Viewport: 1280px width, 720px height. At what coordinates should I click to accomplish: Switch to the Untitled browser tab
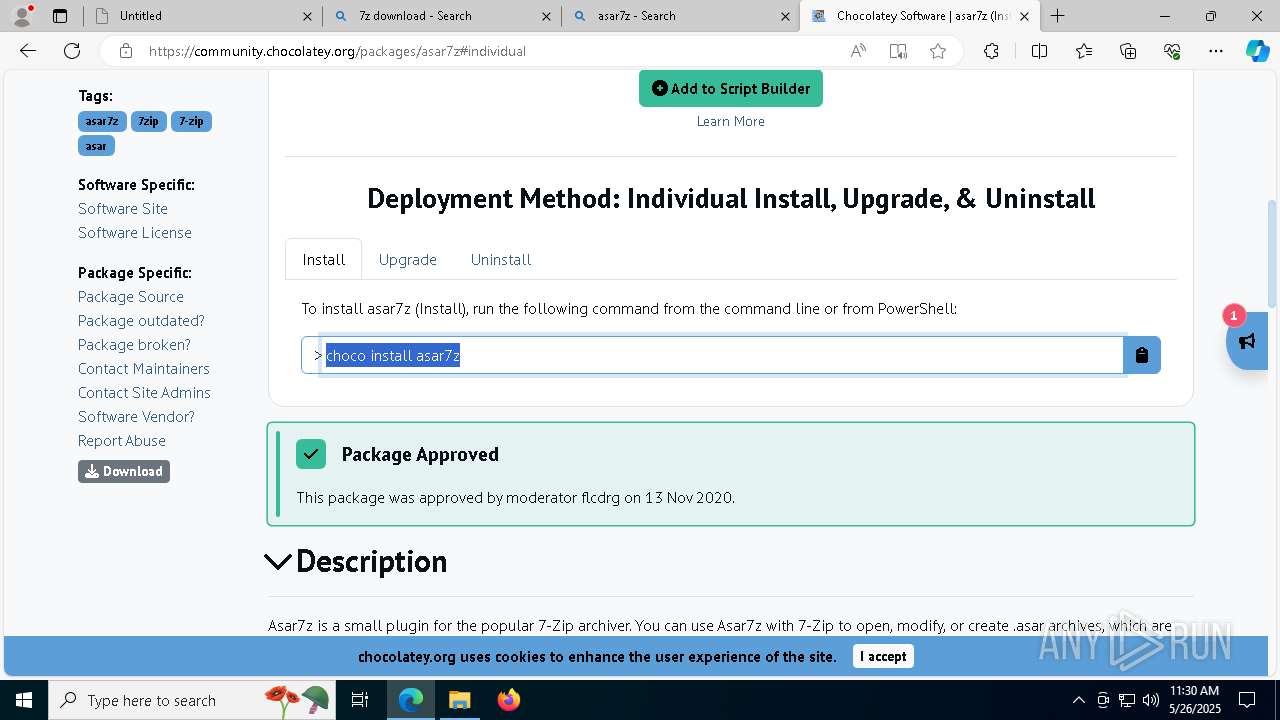tap(201, 16)
